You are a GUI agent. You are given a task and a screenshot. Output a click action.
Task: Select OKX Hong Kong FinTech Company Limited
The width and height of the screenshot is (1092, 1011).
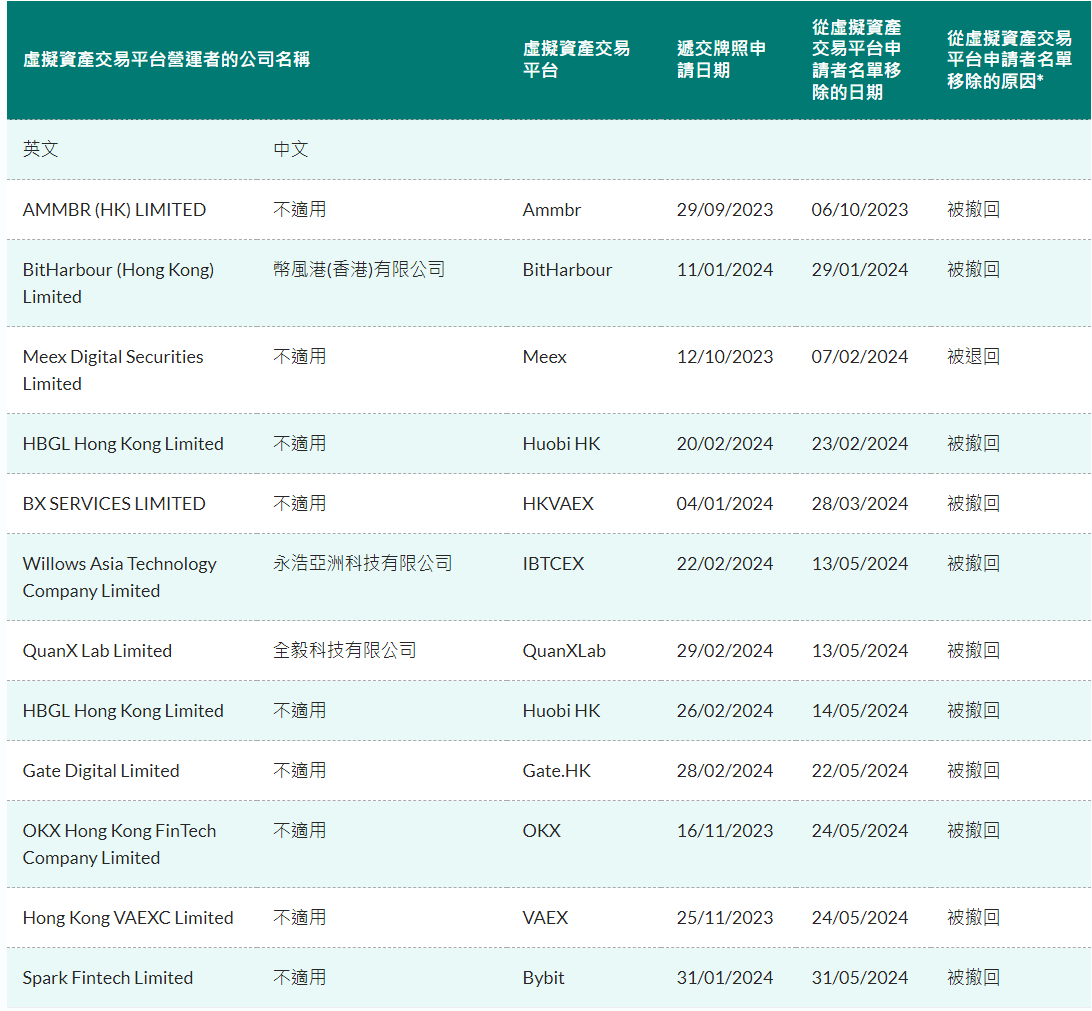[x=119, y=844]
